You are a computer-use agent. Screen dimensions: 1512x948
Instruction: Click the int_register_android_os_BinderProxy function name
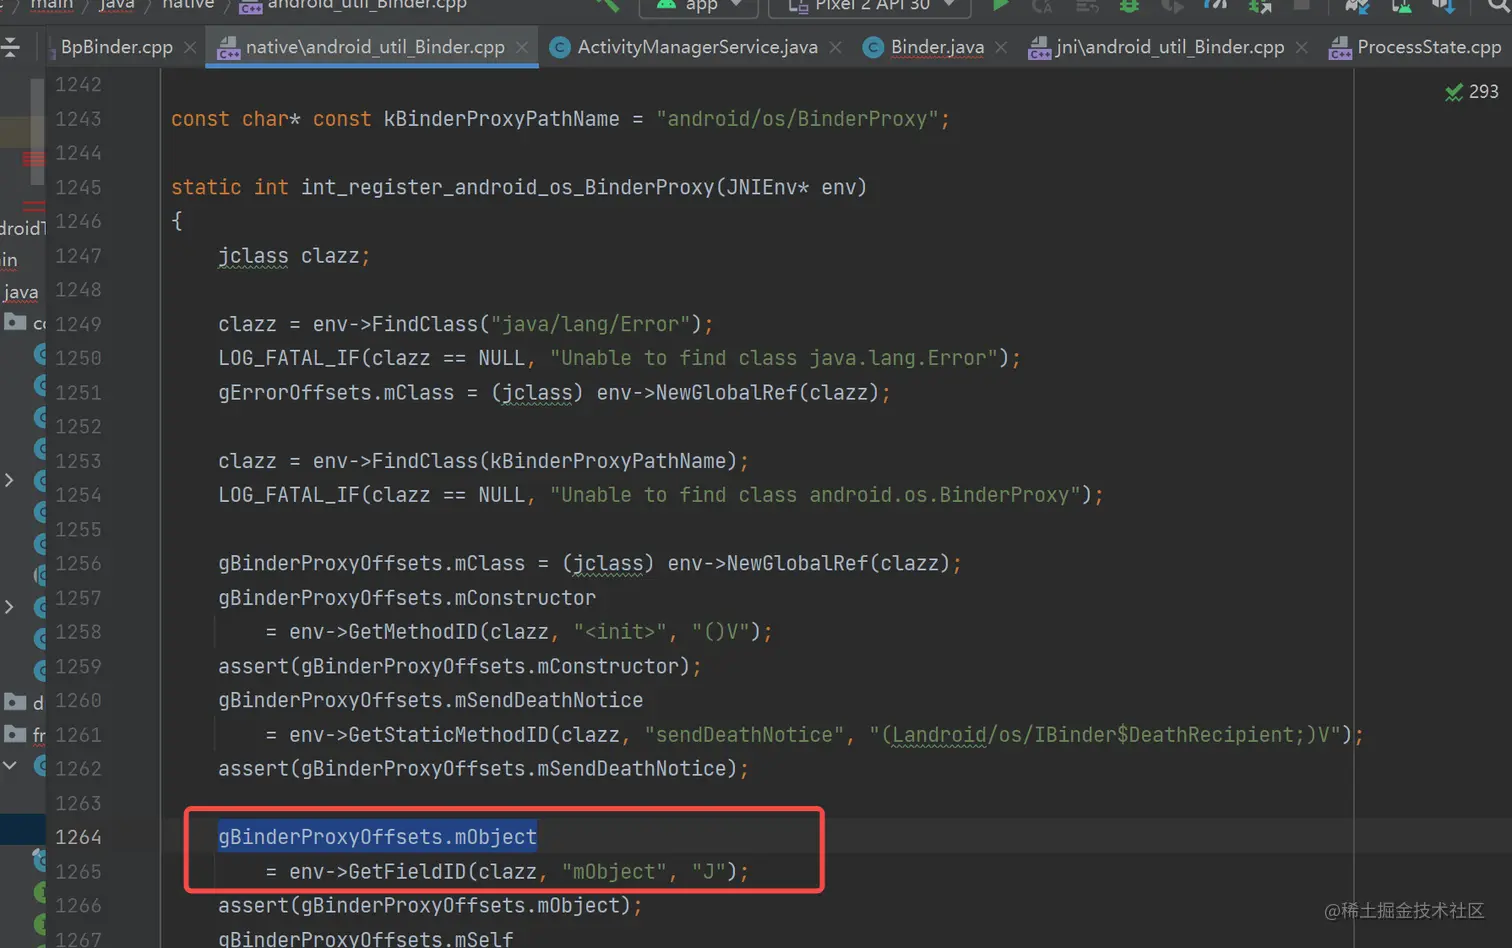coord(508,187)
